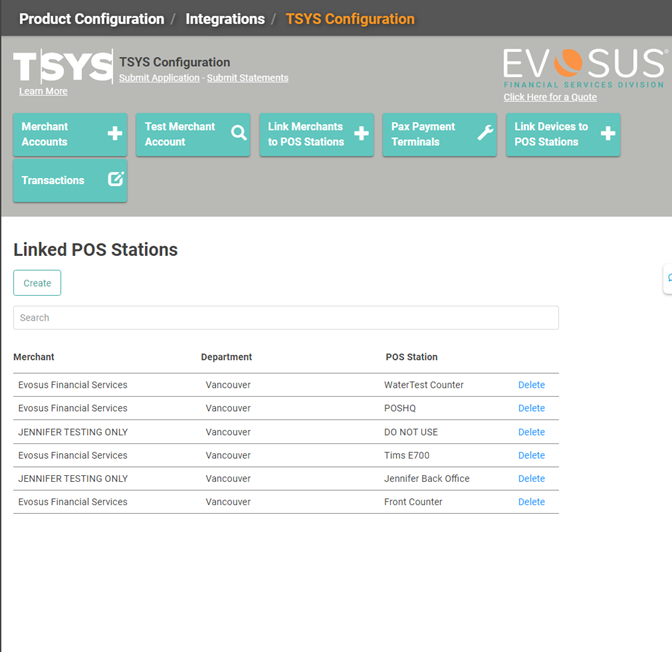Open Link Devices to POS Stations tile
672x652 pixels.
pyautogui.click(x=563, y=134)
